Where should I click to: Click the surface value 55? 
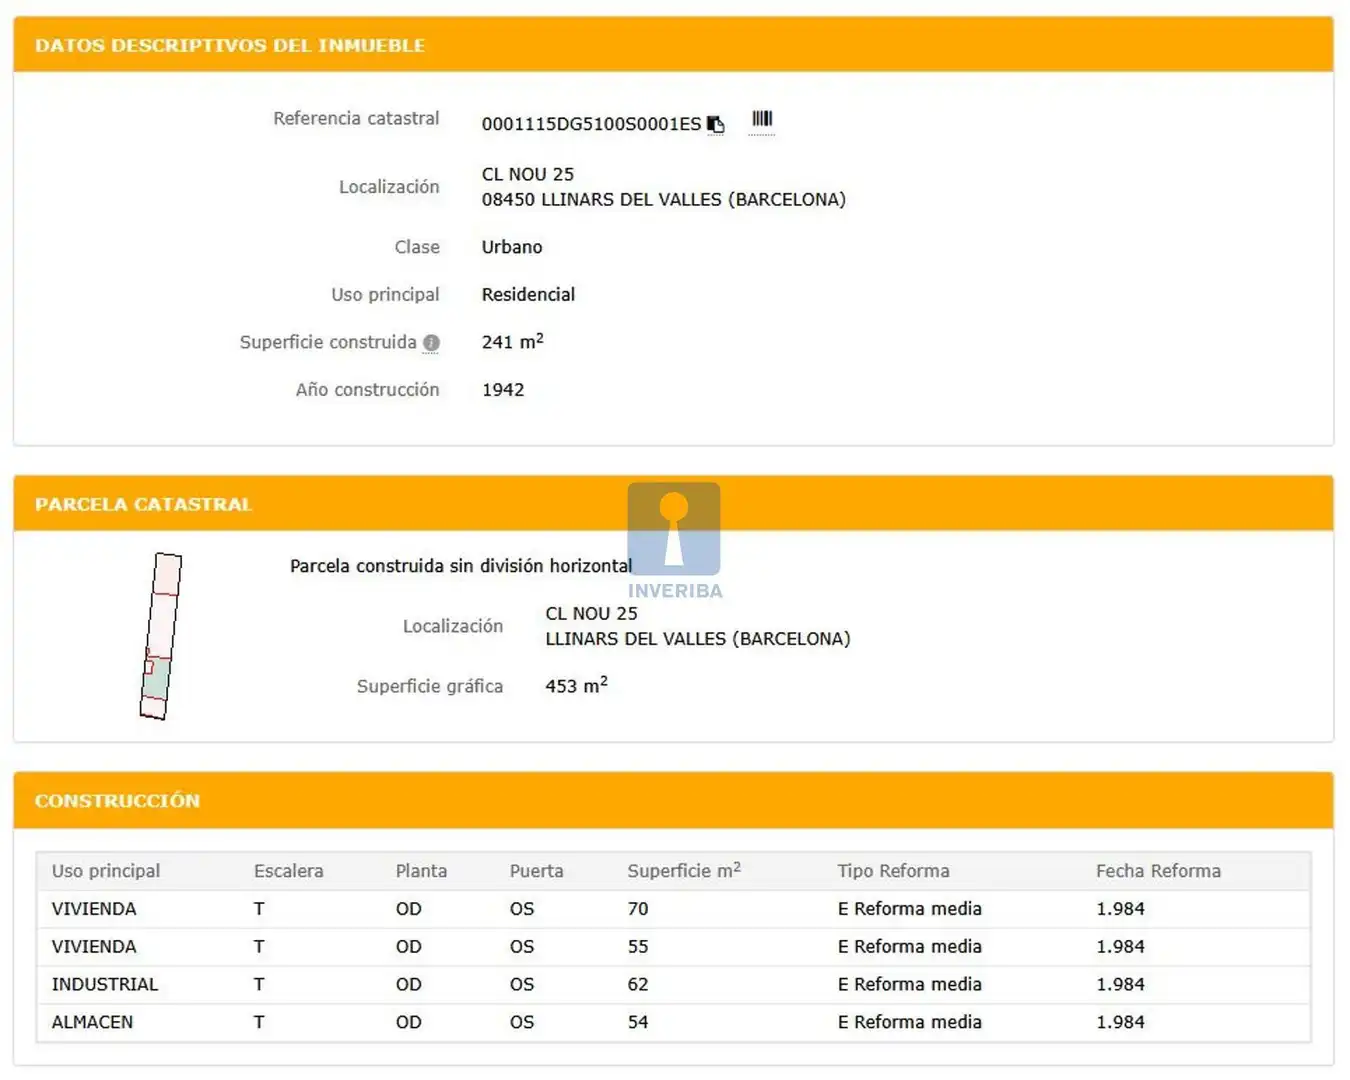(638, 947)
